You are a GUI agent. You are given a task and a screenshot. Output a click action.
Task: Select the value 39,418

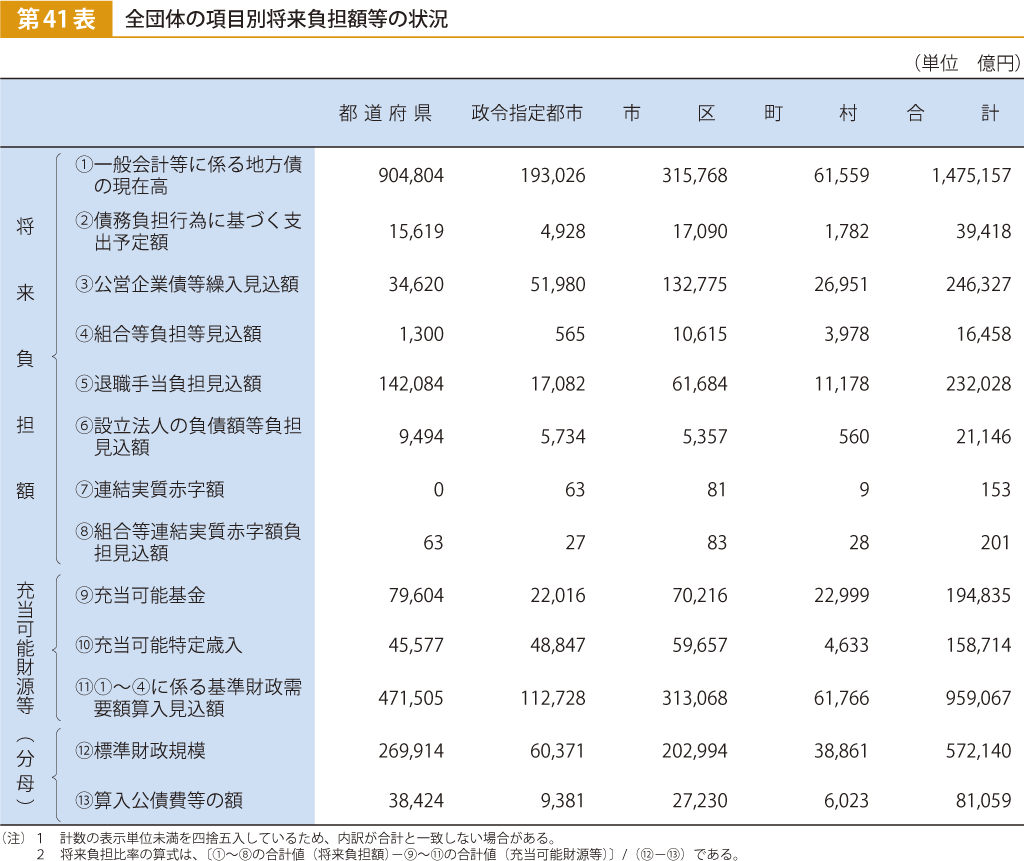(984, 231)
